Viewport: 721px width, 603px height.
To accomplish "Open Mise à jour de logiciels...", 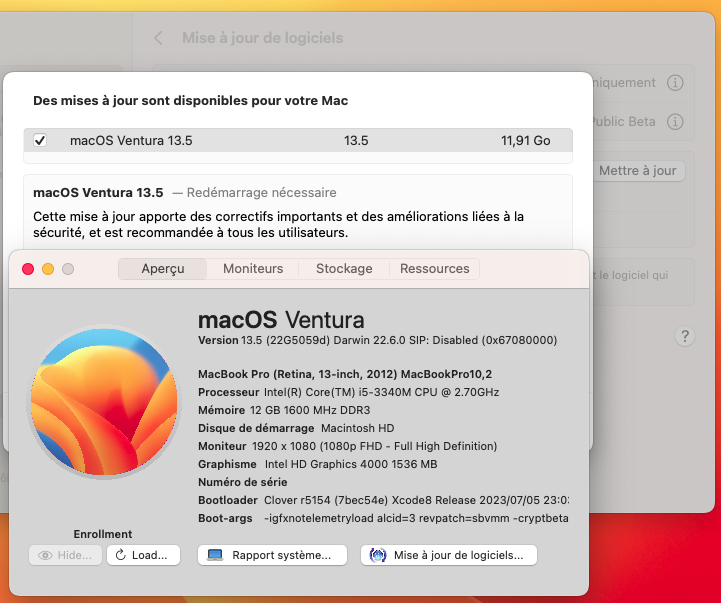I will (x=449, y=555).
